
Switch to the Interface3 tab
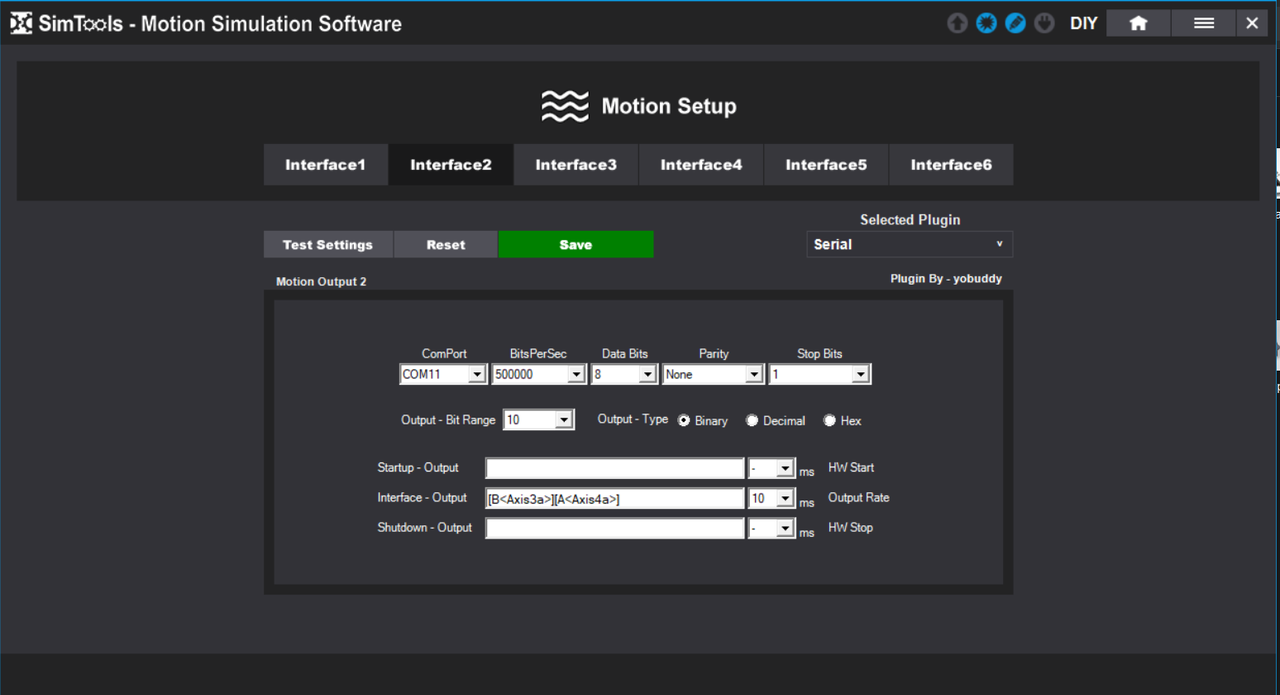click(x=576, y=165)
